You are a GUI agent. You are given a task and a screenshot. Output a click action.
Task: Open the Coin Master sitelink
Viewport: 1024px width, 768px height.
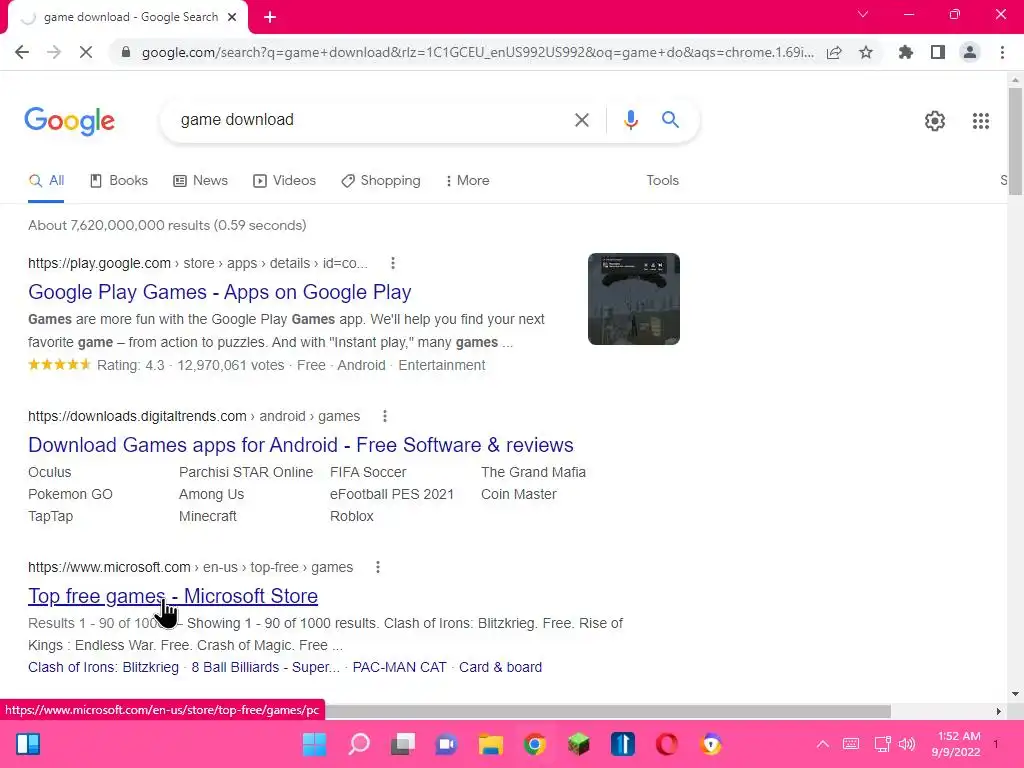click(519, 494)
